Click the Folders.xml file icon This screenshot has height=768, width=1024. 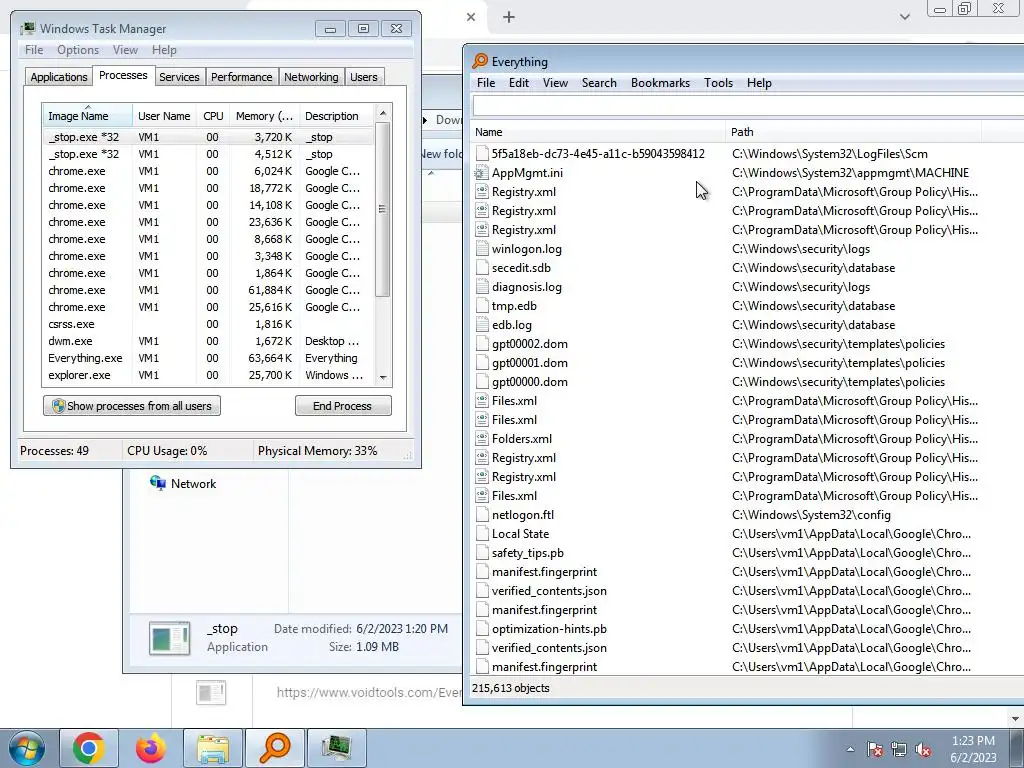(x=481, y=439)
